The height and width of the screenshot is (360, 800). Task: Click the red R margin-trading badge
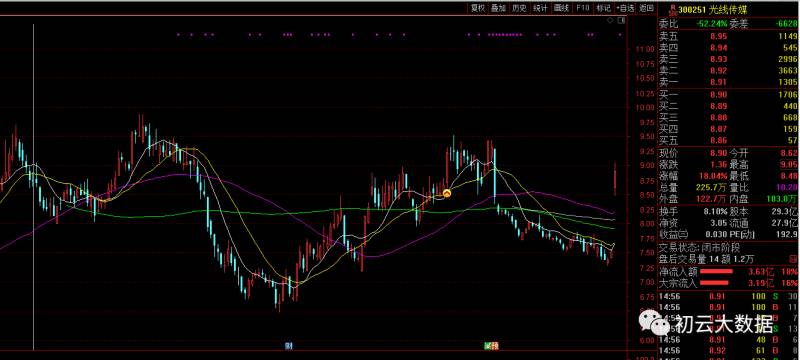point(673,9)
